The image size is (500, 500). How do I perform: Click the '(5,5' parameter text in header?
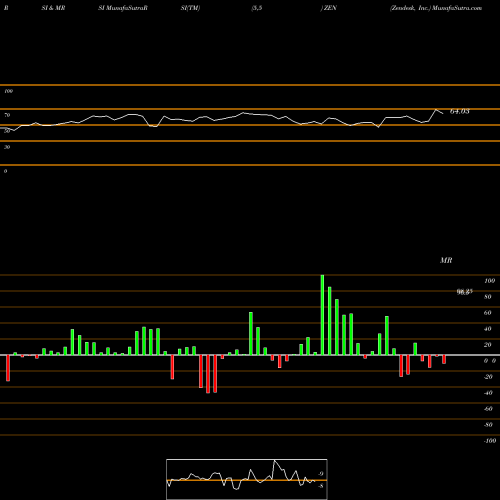[256, 8]
